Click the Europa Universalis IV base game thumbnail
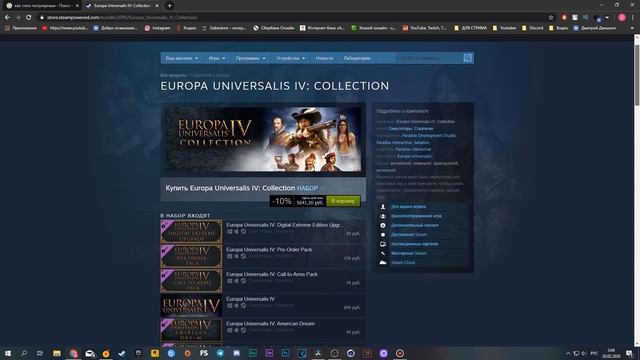 tap(191, 305)
